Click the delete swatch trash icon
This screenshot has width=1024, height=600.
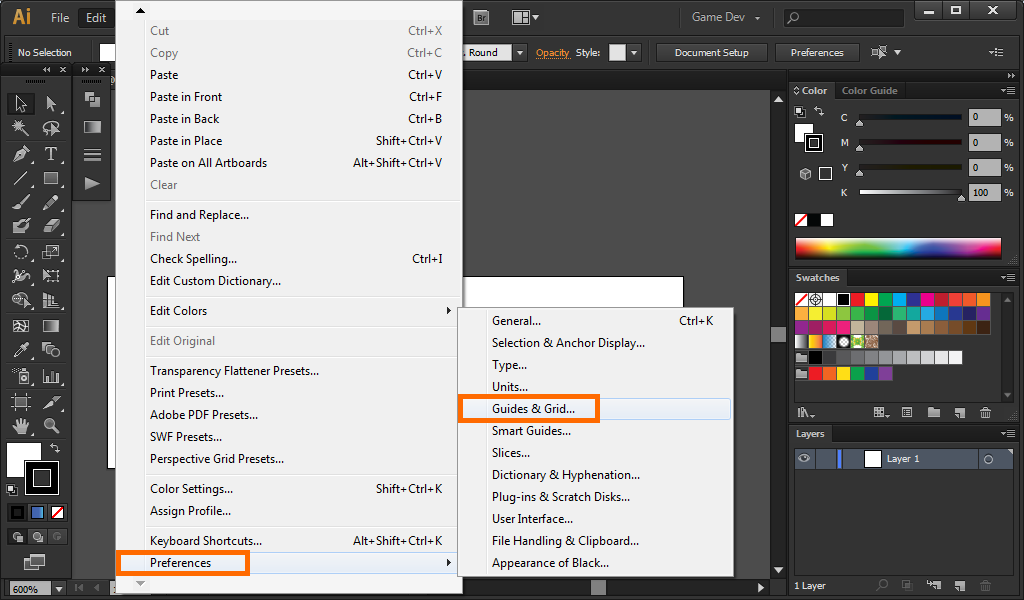coord(986,412)
